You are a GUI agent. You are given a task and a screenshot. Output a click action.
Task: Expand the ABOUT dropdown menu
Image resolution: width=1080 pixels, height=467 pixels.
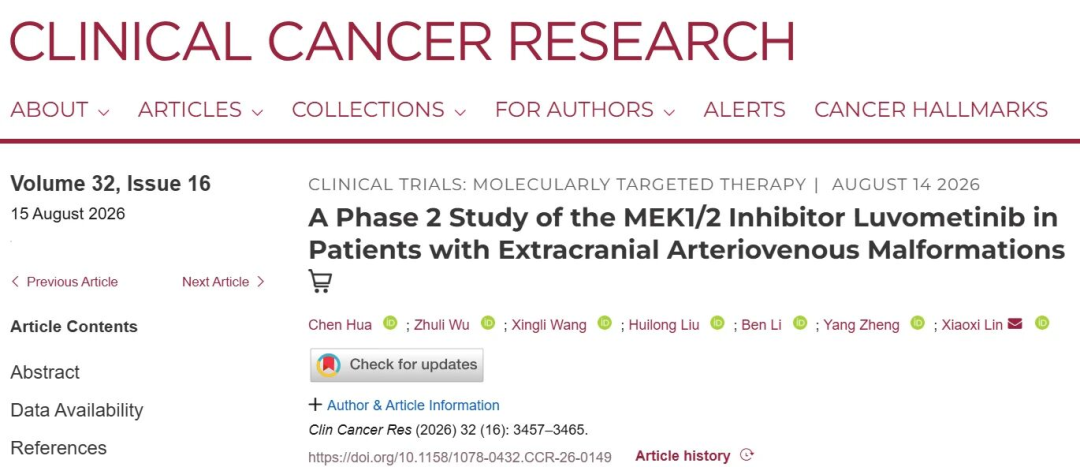click(x=59, y=110)
